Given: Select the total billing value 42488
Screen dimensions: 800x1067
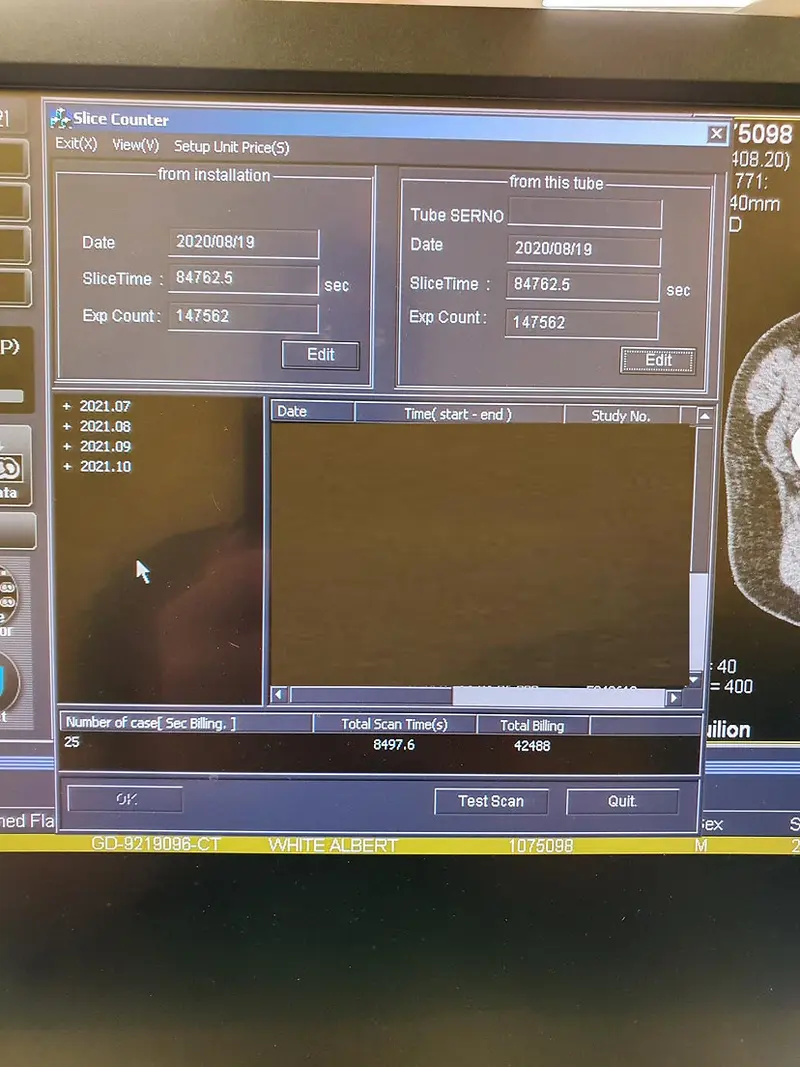Looking at the screenshot, I should click(532, 746).
